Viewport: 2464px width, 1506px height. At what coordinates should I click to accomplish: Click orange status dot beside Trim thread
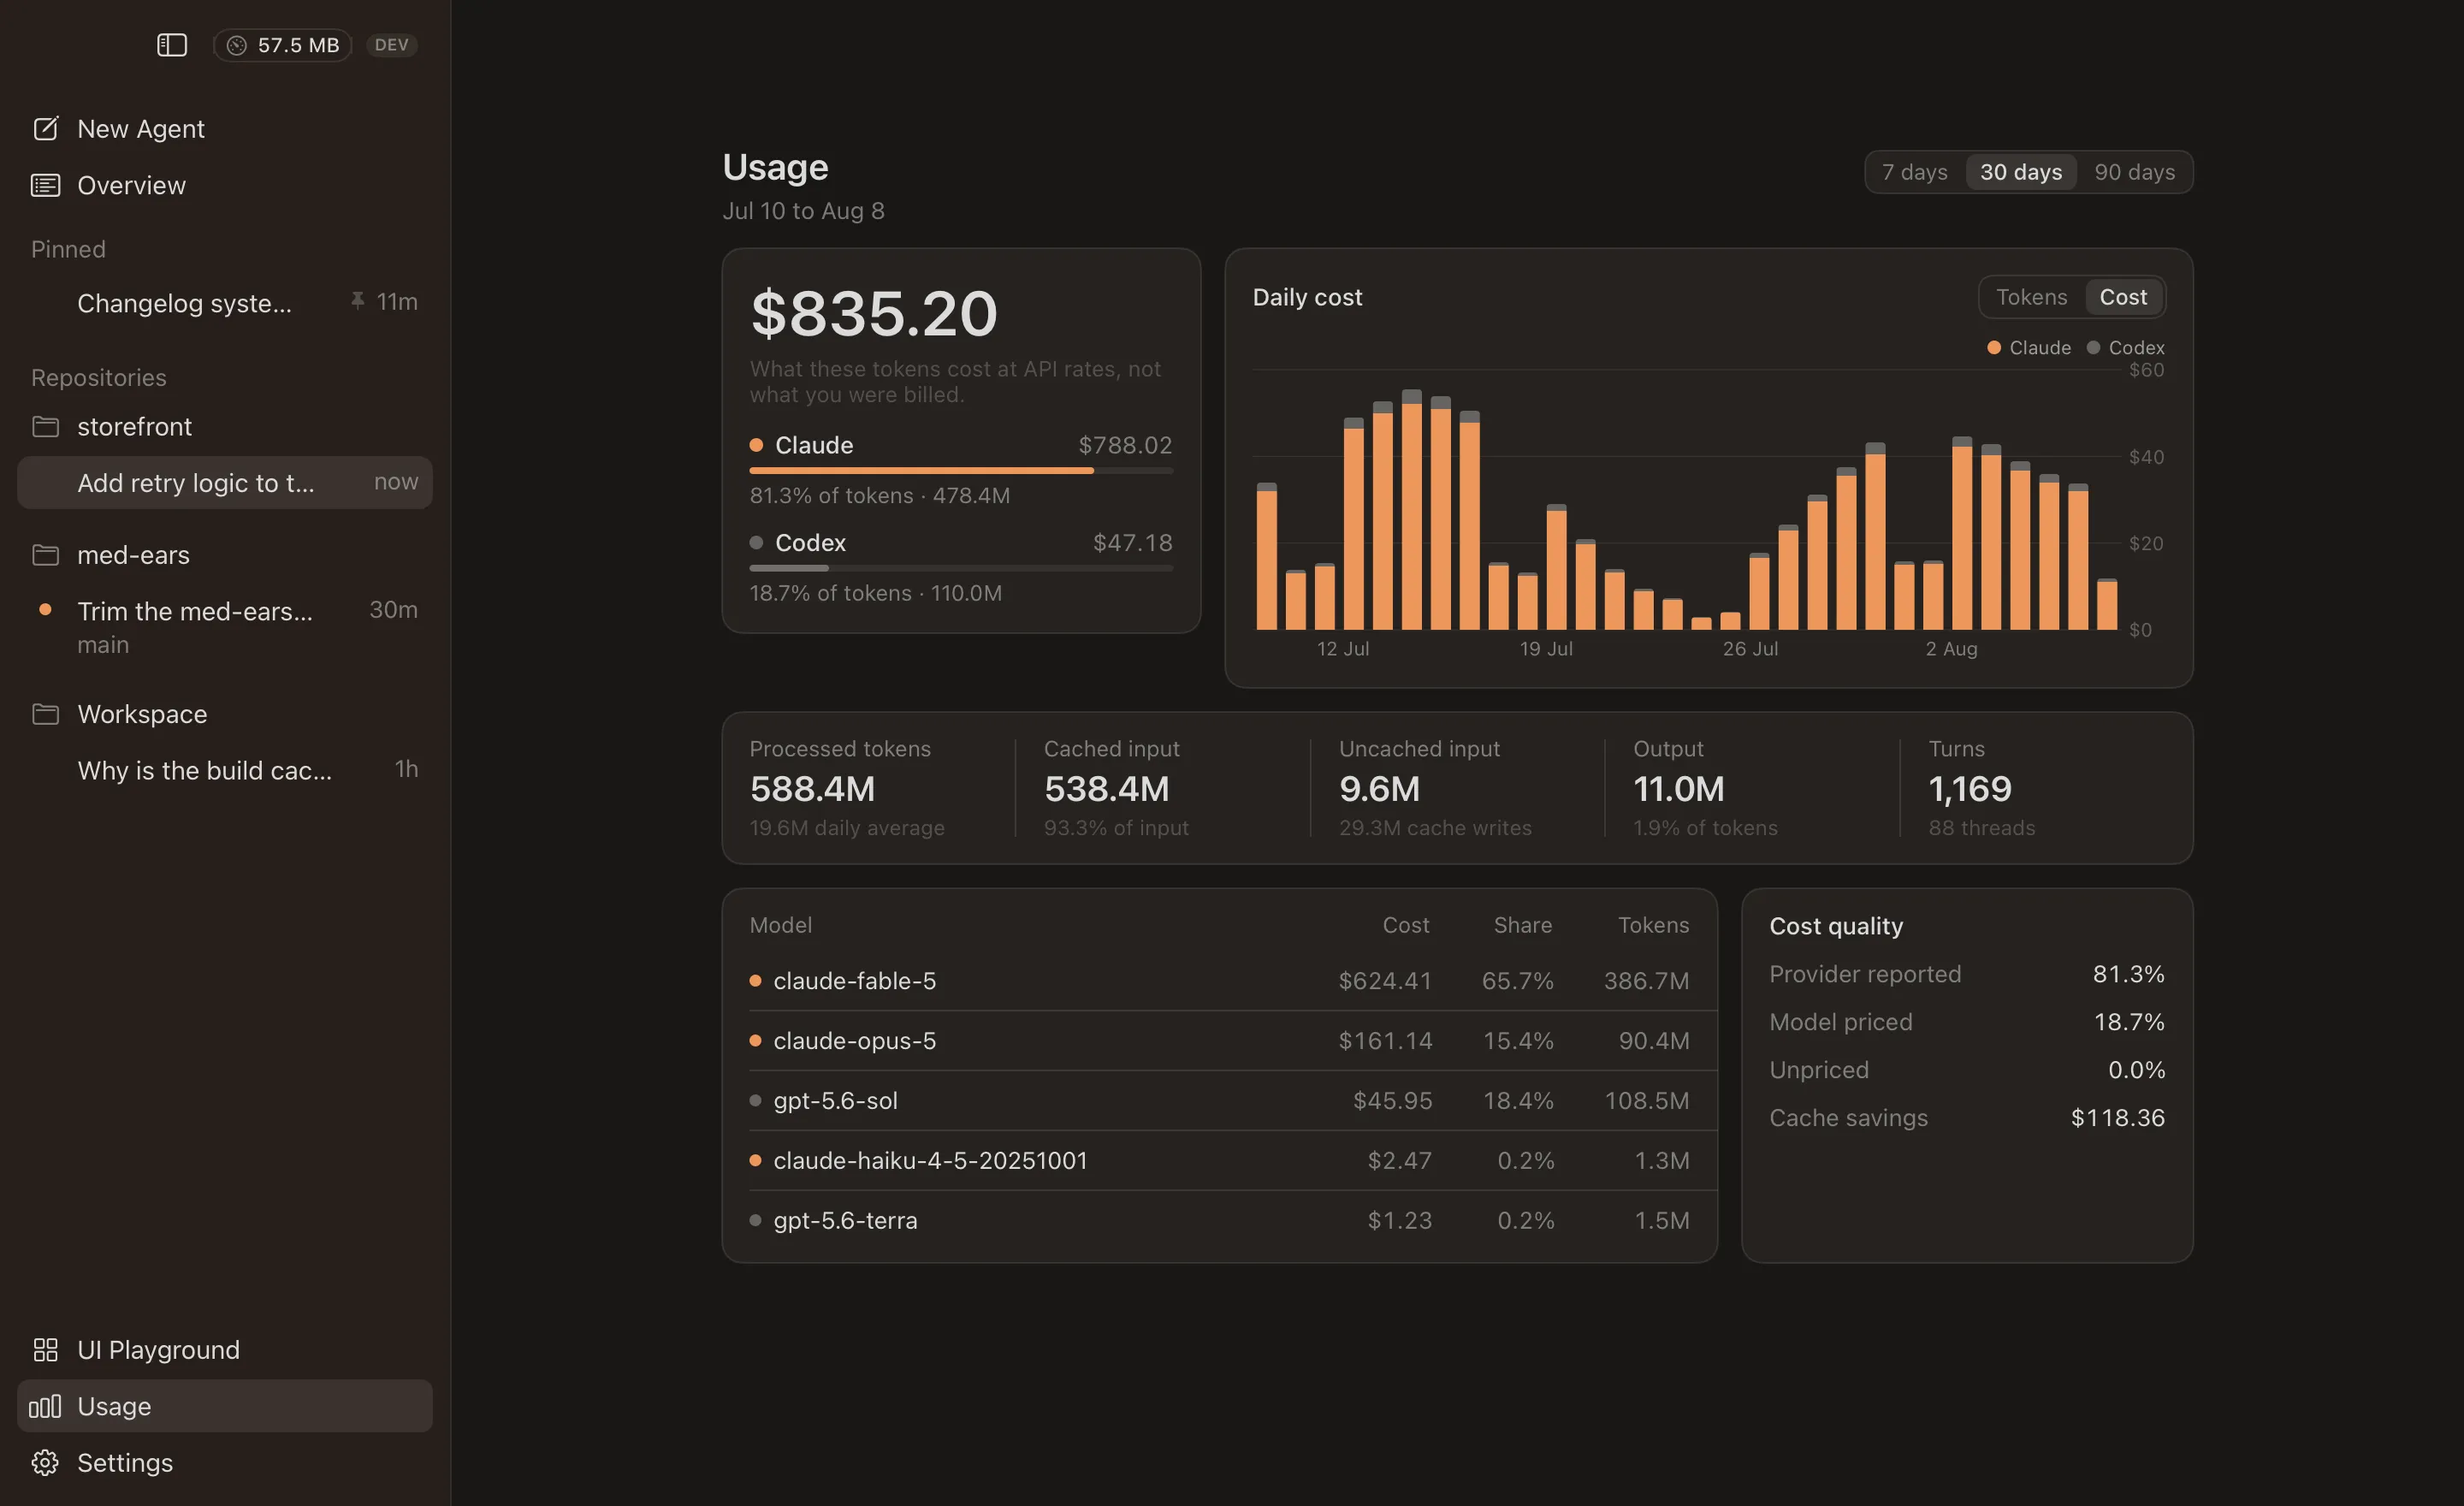point(45,609)
